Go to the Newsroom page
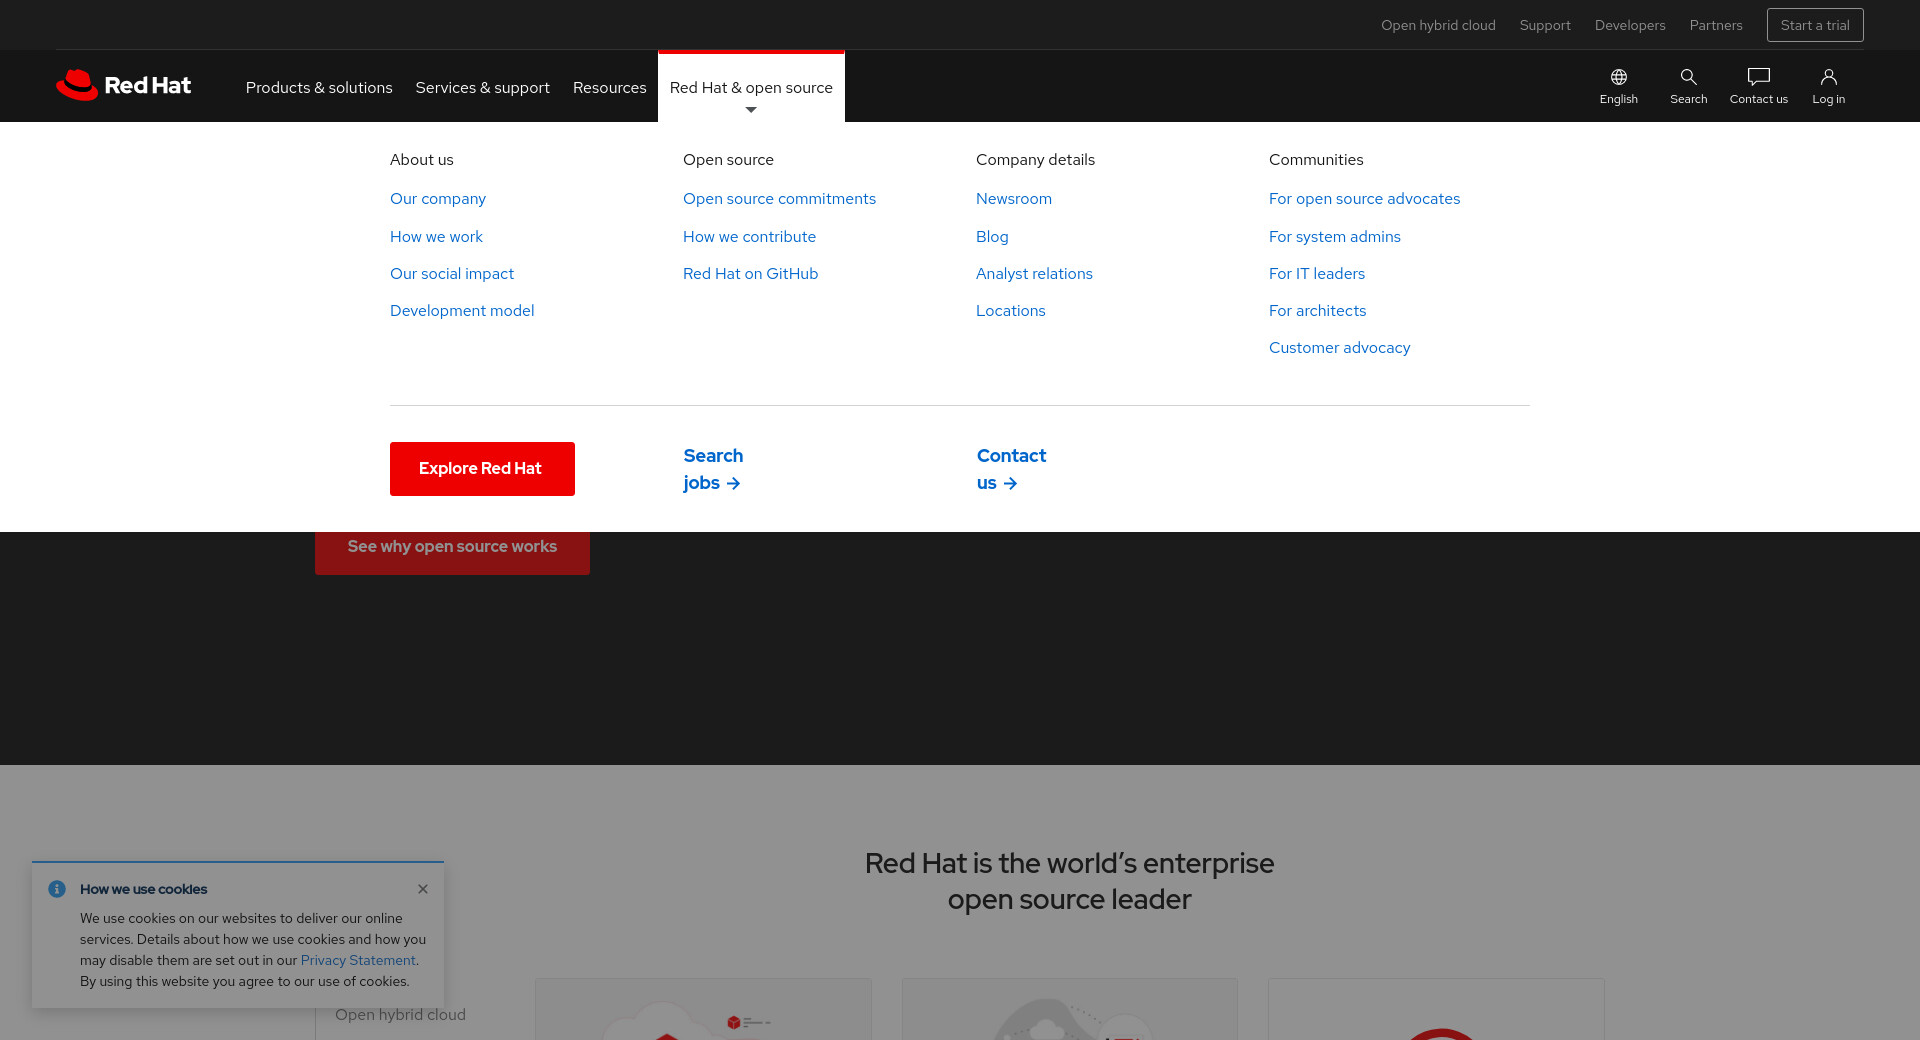This screenshot has height=1040, width=1920. [x=1013, y=199]
